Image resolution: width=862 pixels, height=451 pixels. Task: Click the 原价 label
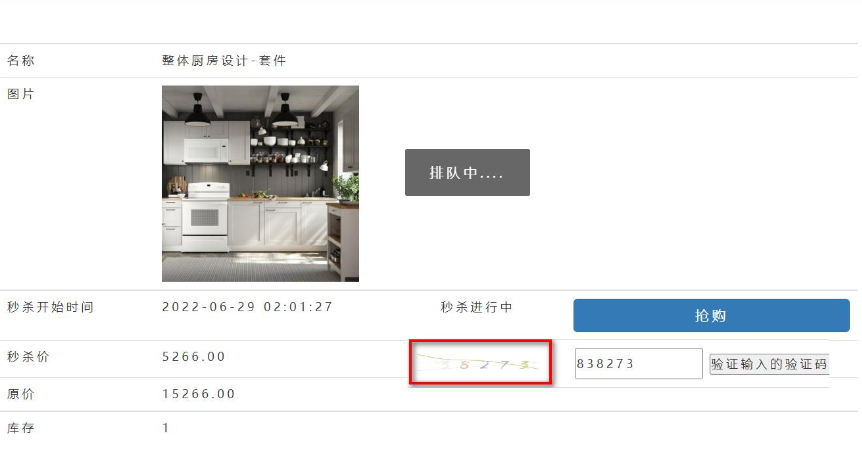click(x=21, y=394)
